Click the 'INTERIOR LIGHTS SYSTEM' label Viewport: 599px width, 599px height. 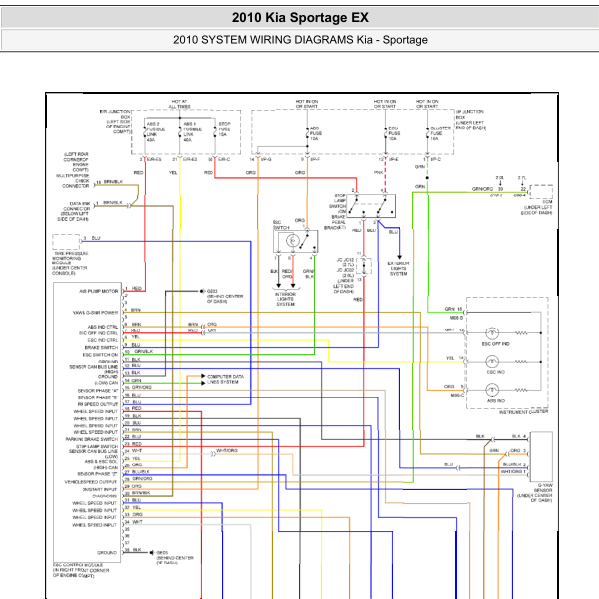(285, 300)
